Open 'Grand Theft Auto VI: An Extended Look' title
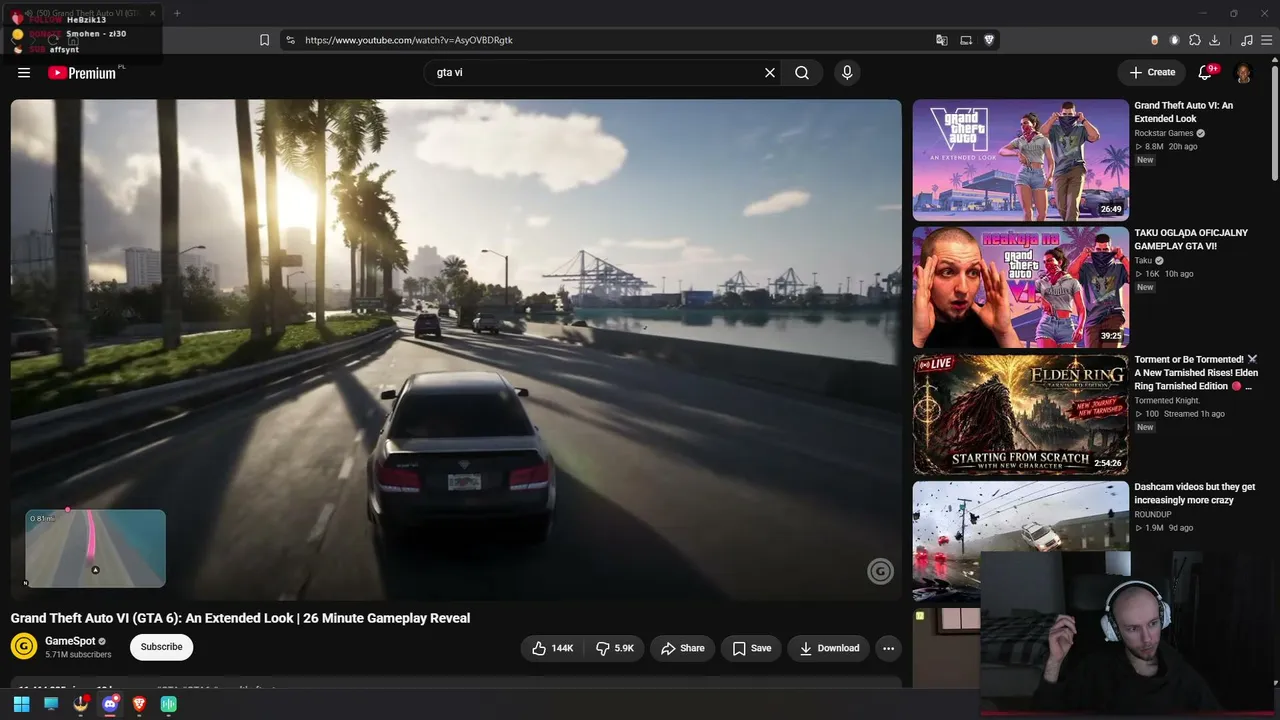This screenshot has width=1280, height=720. [1183, 112]
